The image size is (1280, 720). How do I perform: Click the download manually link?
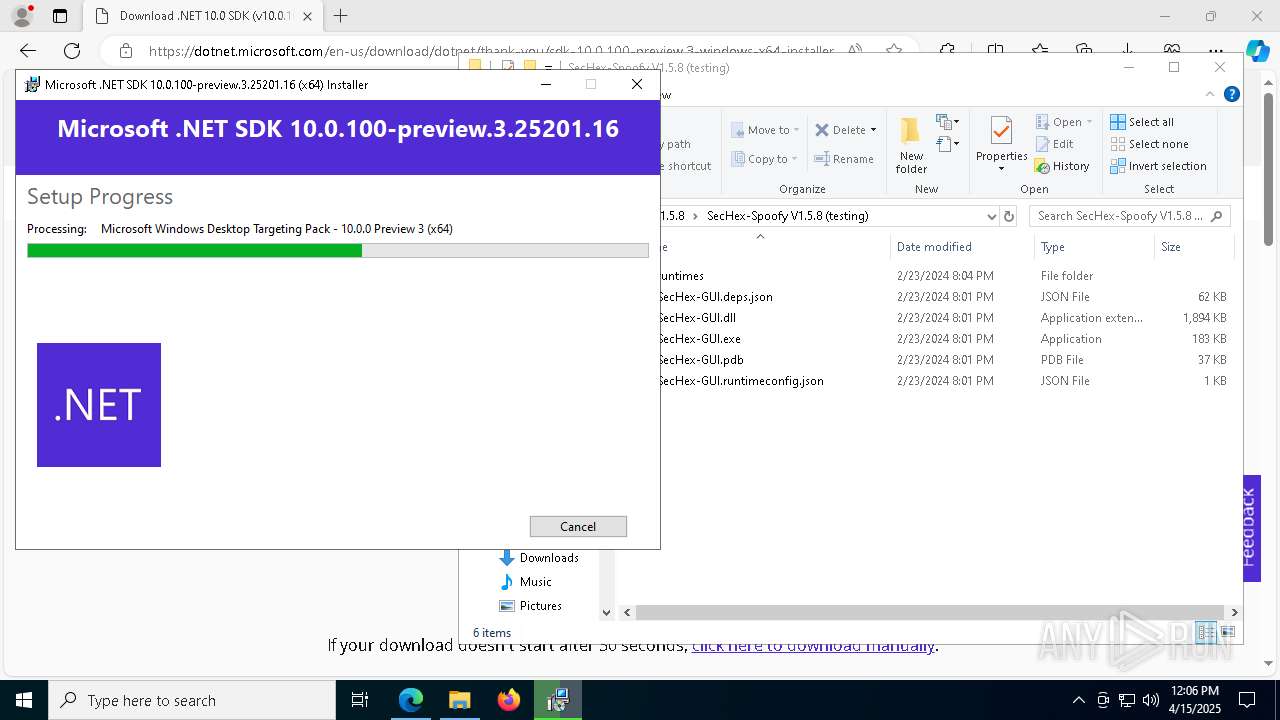click(x=813, y=646)
